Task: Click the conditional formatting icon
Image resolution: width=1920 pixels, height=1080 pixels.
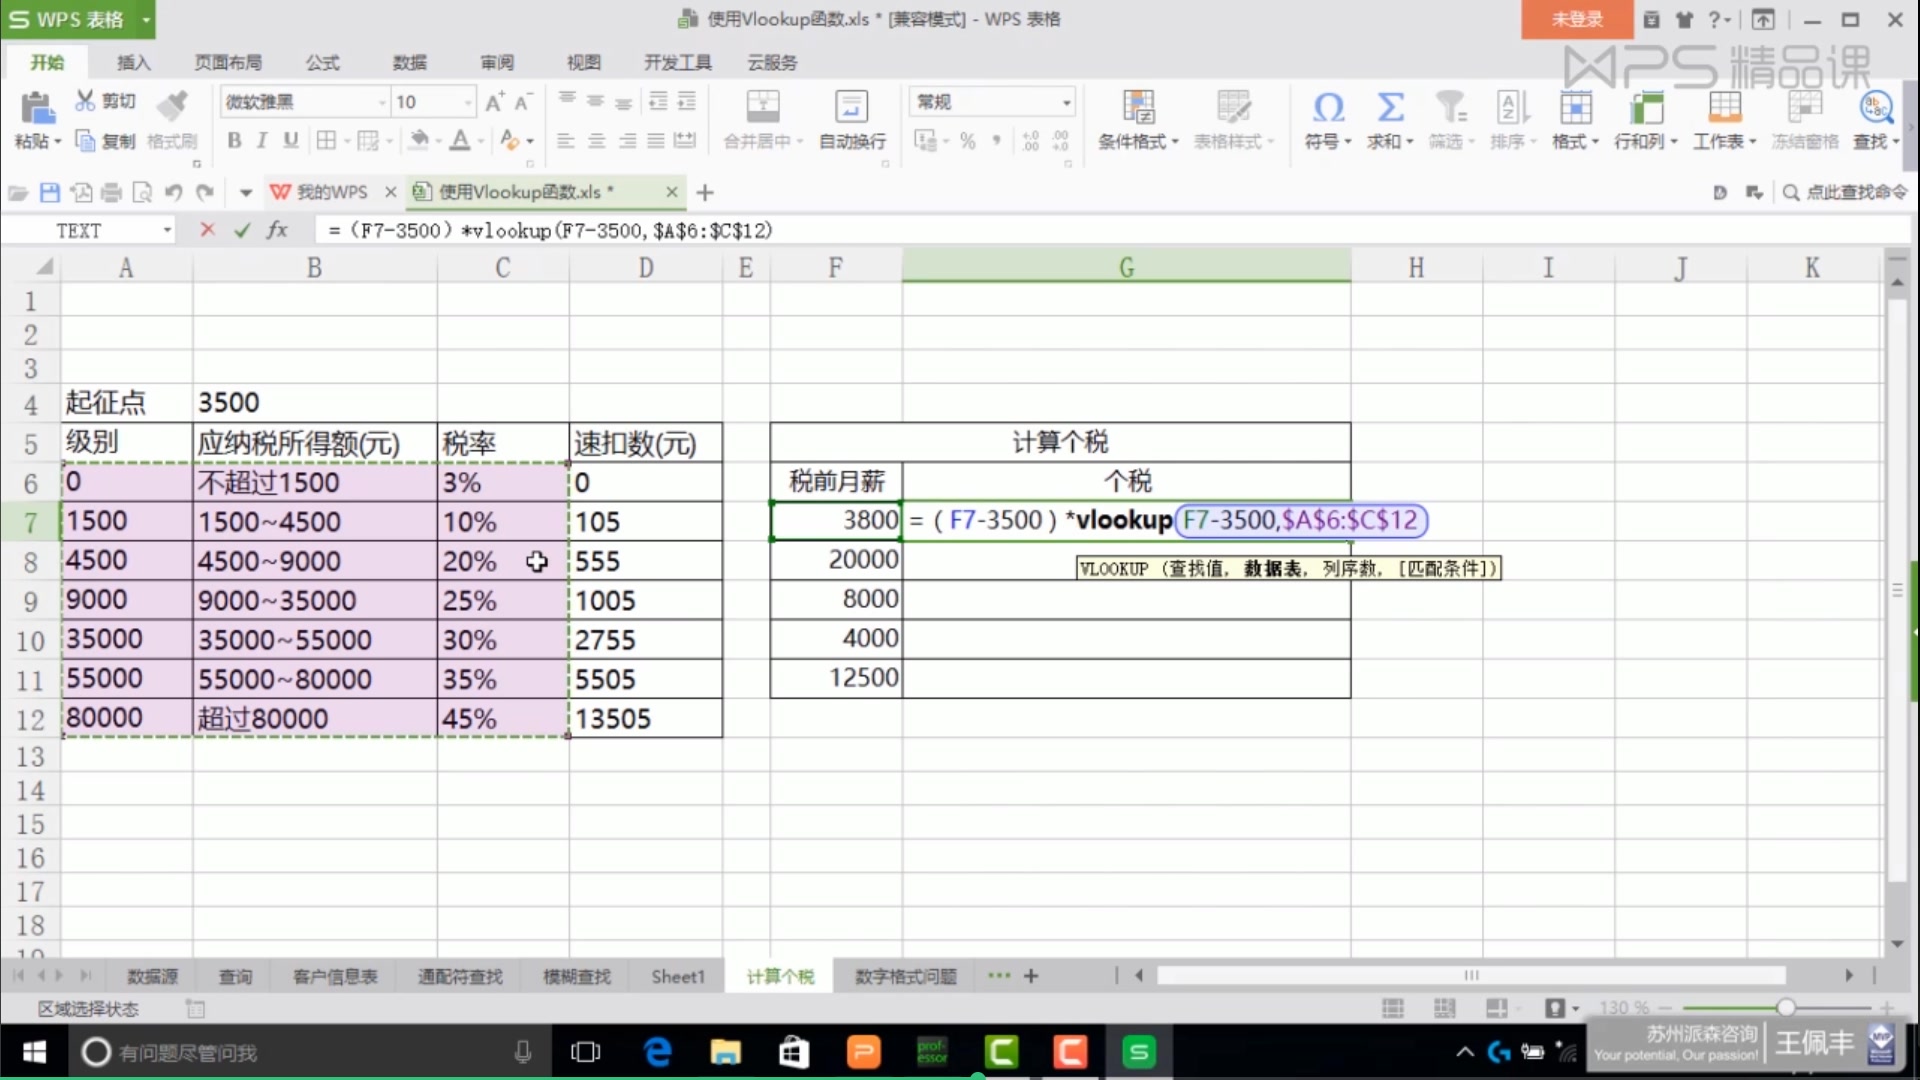Action: click(1138, 106)
